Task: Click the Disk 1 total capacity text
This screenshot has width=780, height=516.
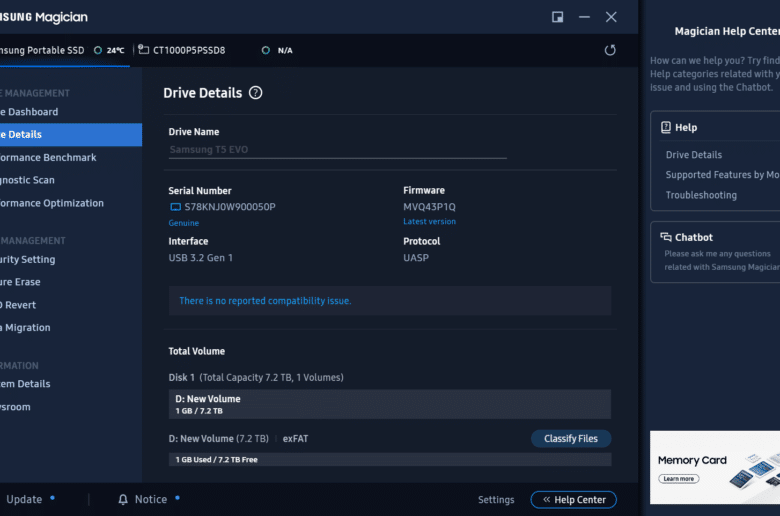Action: click(256, 377)
